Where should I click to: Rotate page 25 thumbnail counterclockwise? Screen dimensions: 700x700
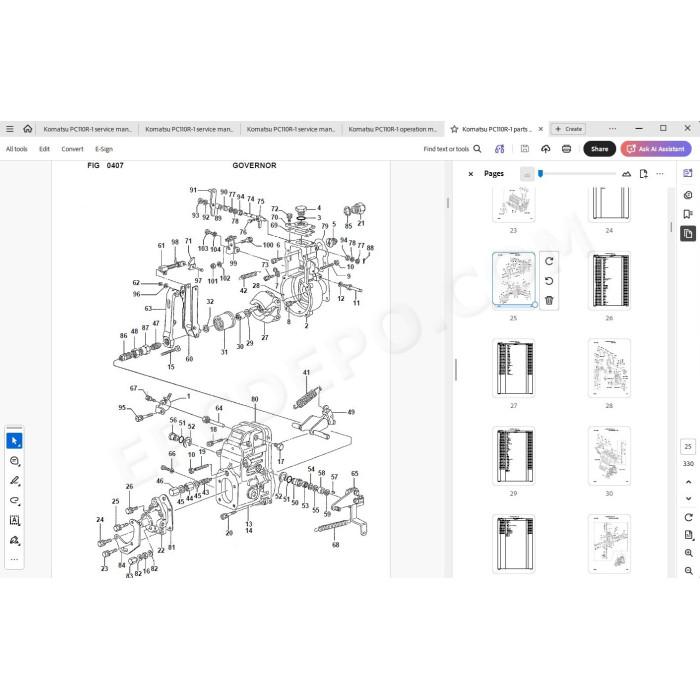click(549, 281)
